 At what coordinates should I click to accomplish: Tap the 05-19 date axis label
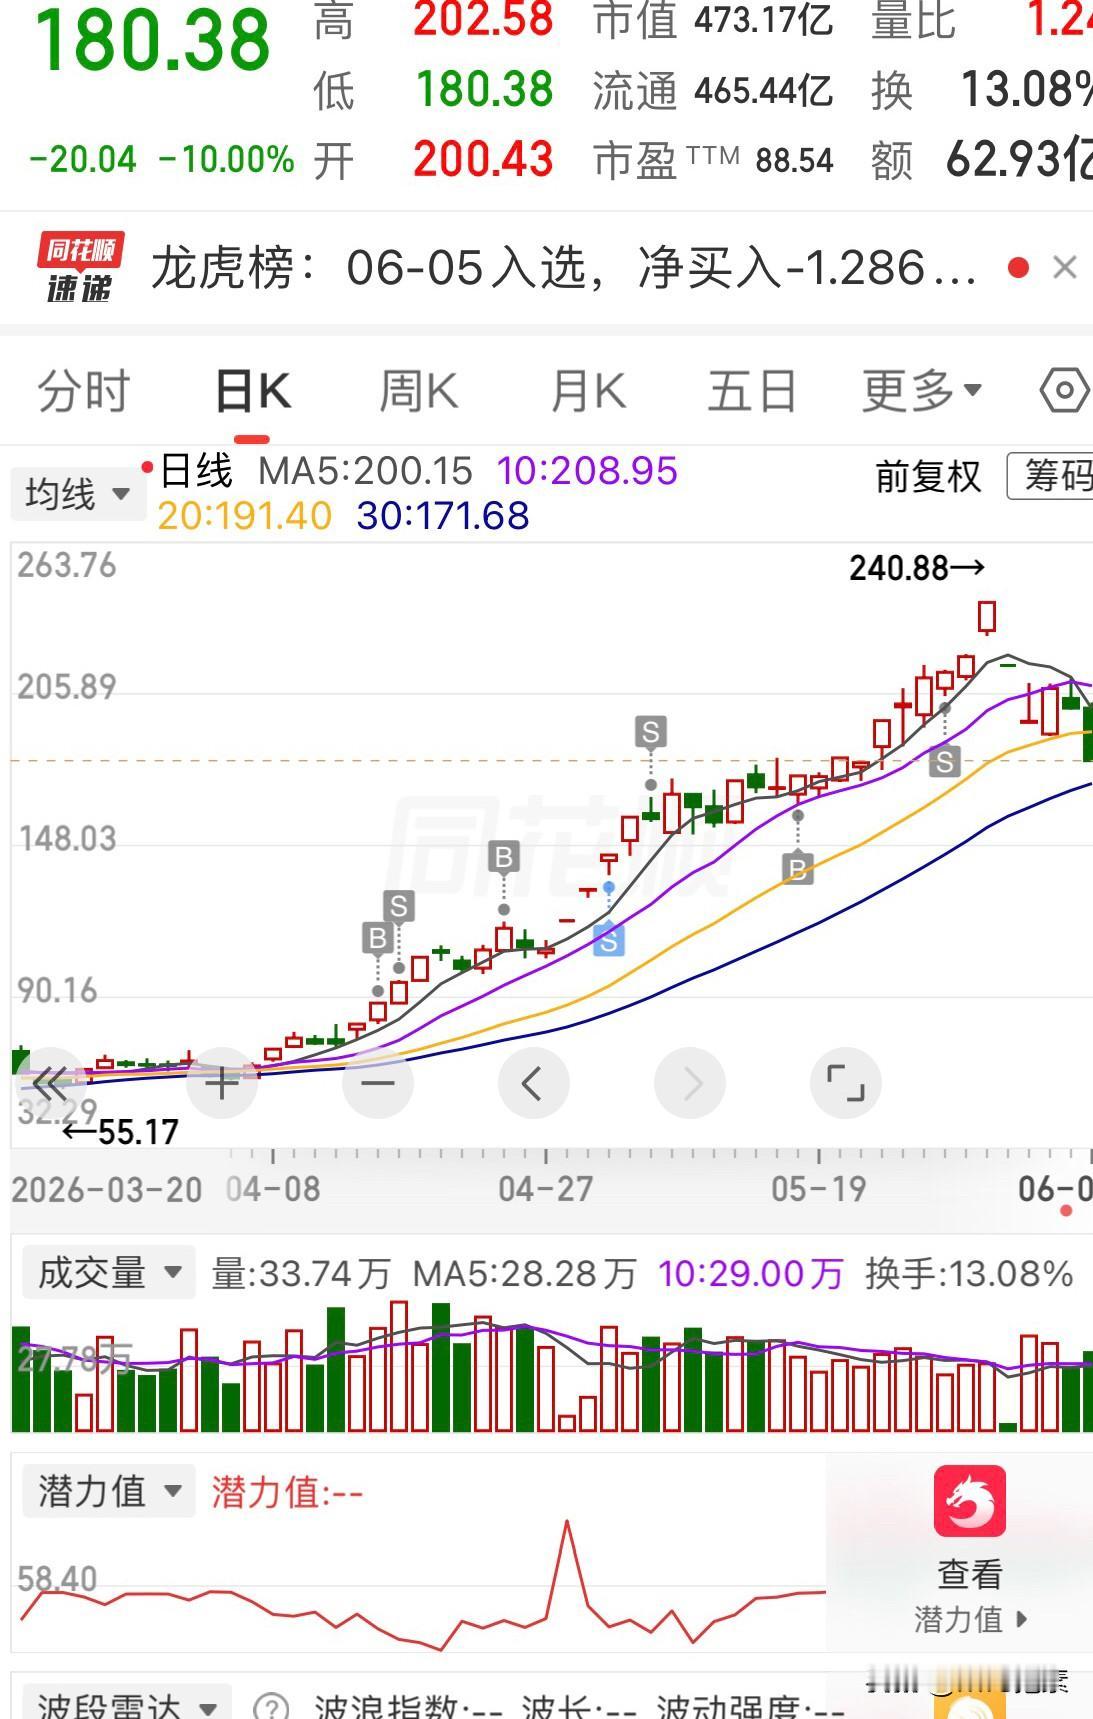click(818, 1189)
